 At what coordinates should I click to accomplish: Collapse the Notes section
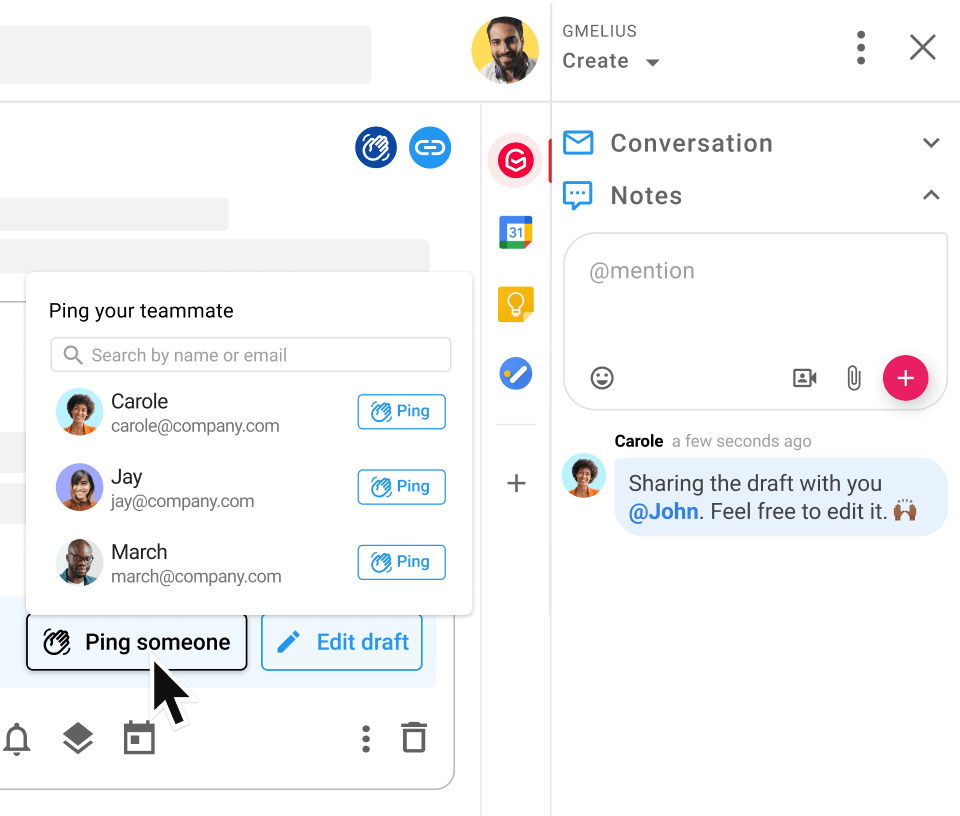(x=931, y=195)
